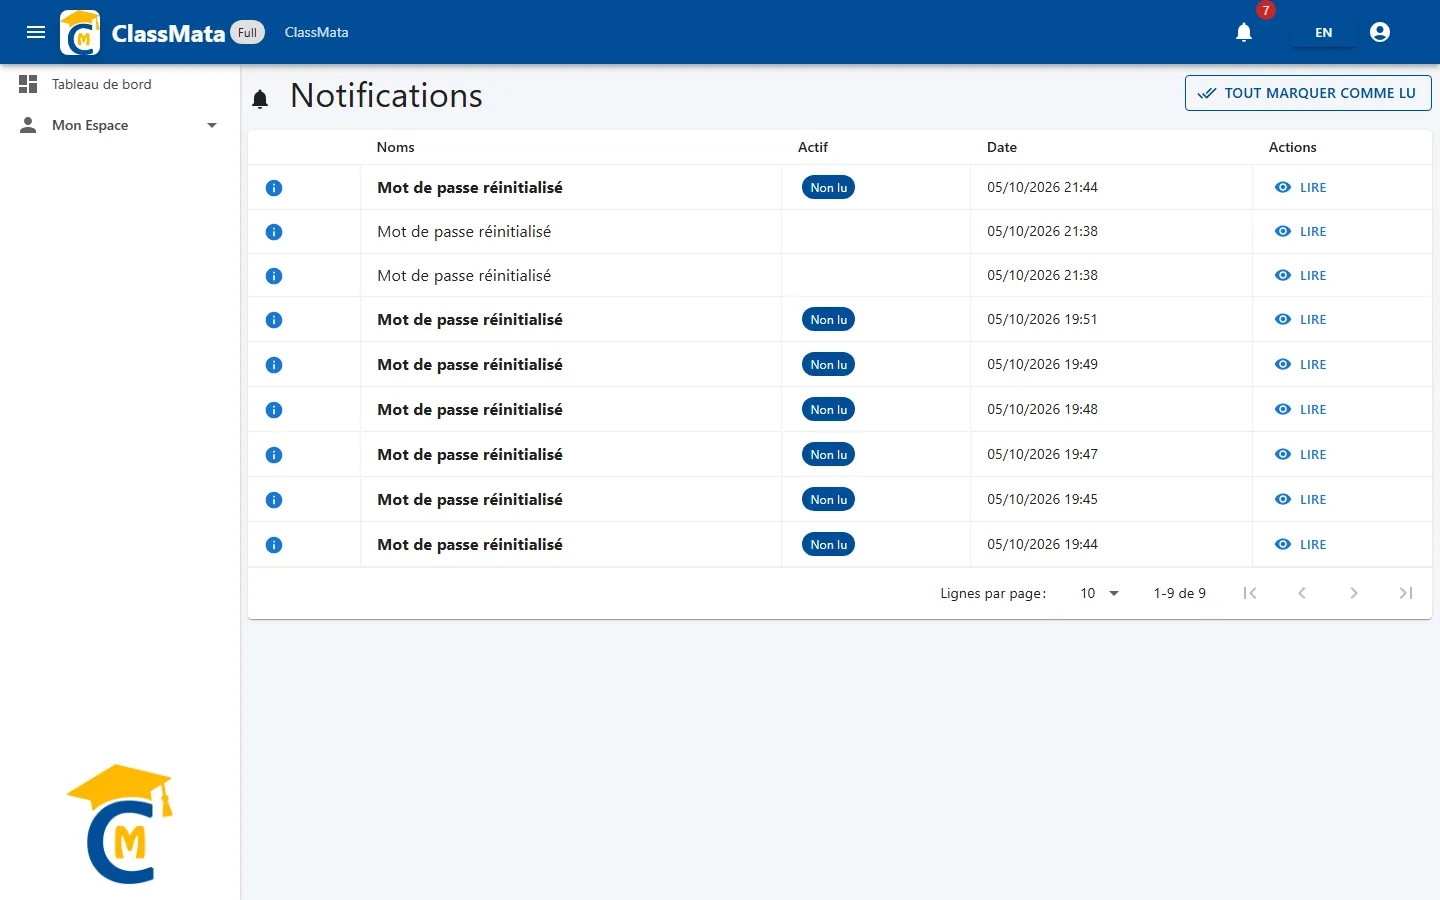Image resolution: width=1440 pixels, height=900 pixels.
Task: Click info icon for 21:44 notification
Action: tap(274, 188)
